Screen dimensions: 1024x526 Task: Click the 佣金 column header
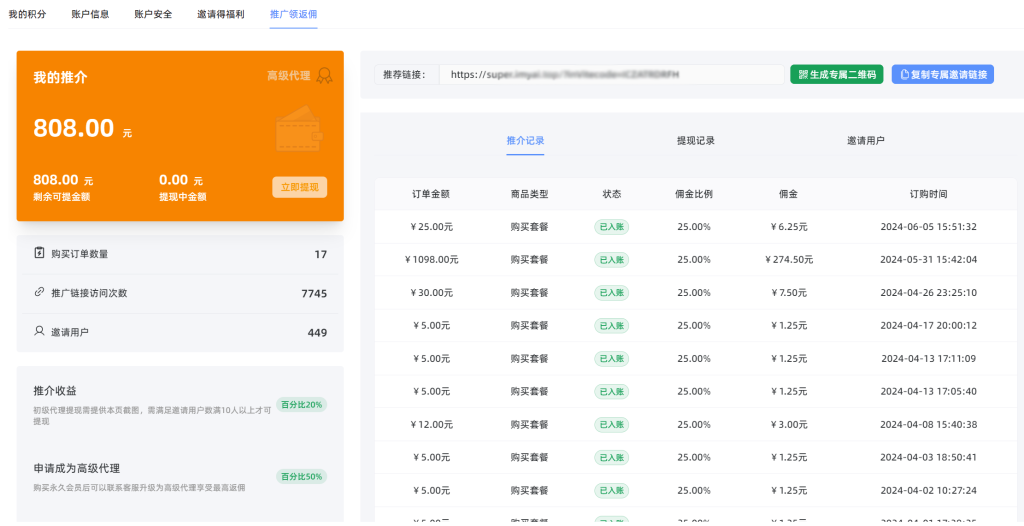[789, 194]
